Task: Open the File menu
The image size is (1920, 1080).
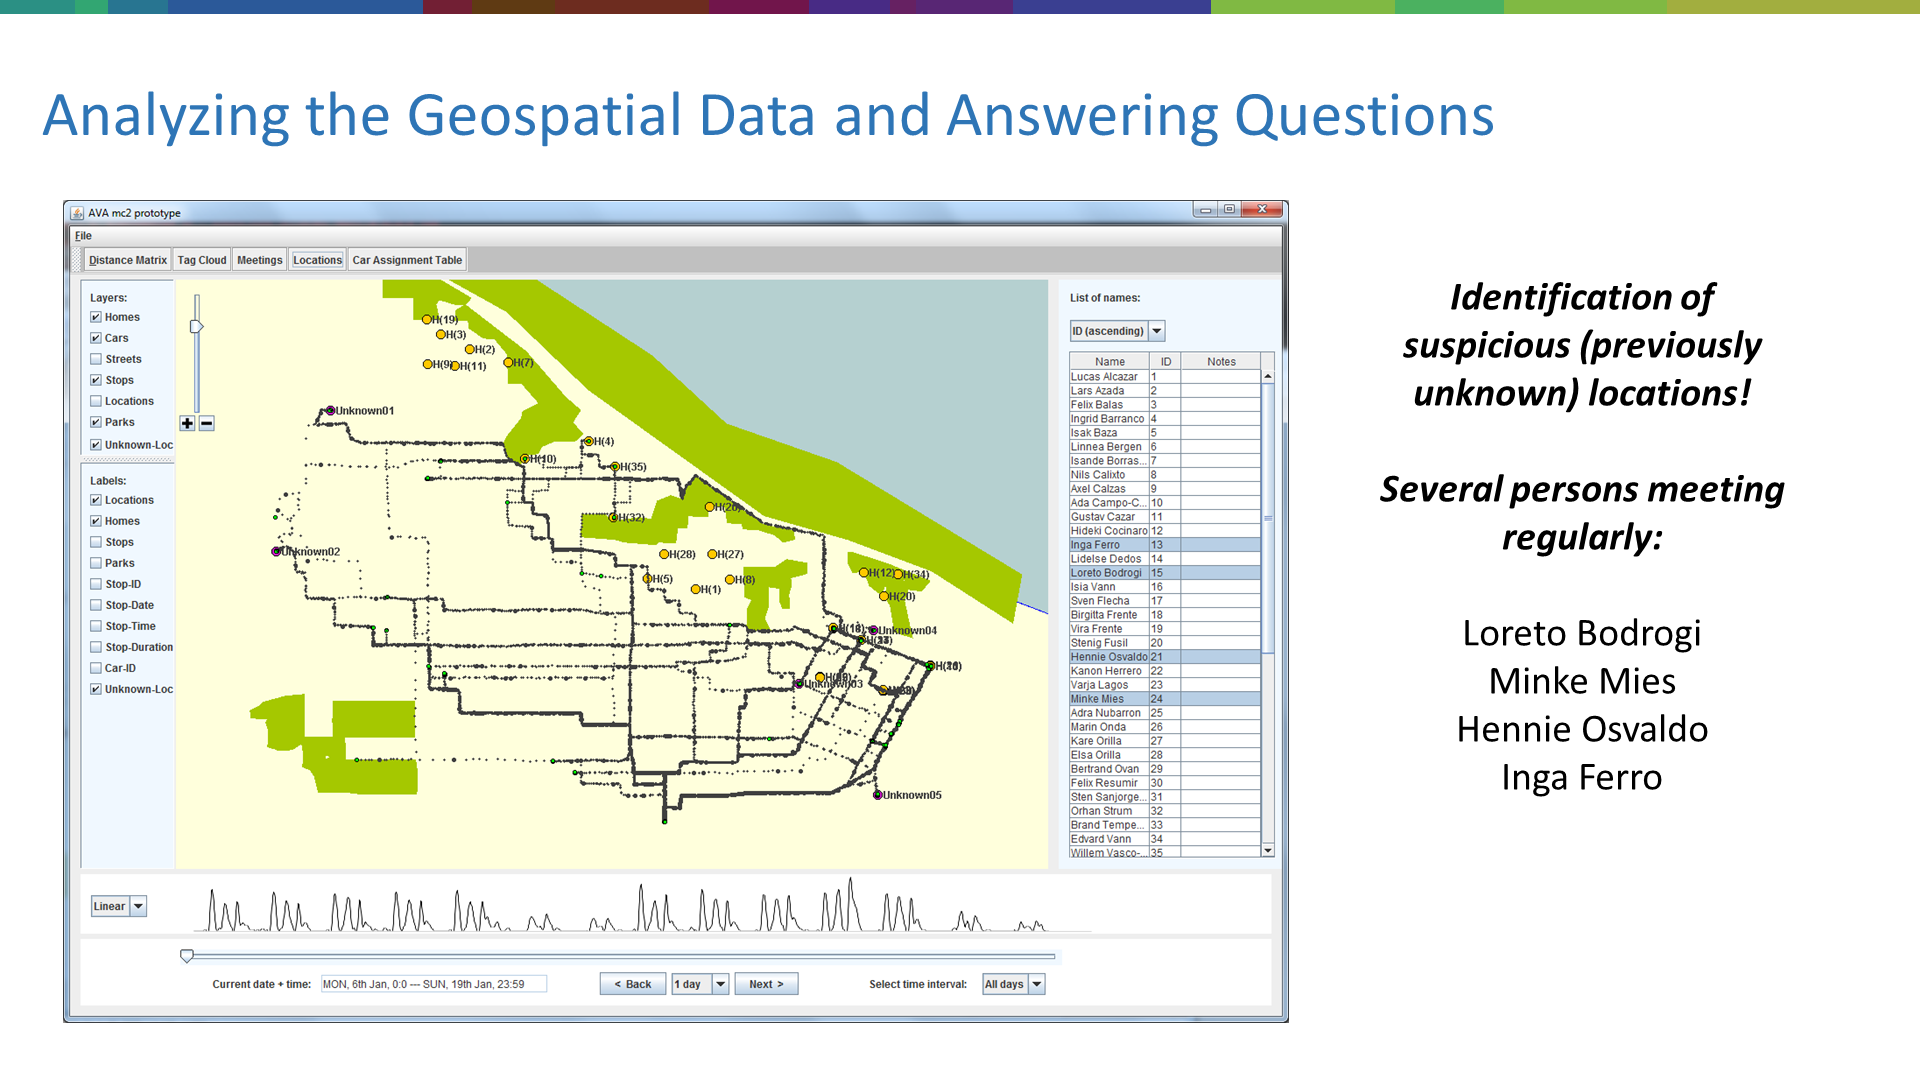Action: pos(83,236)
